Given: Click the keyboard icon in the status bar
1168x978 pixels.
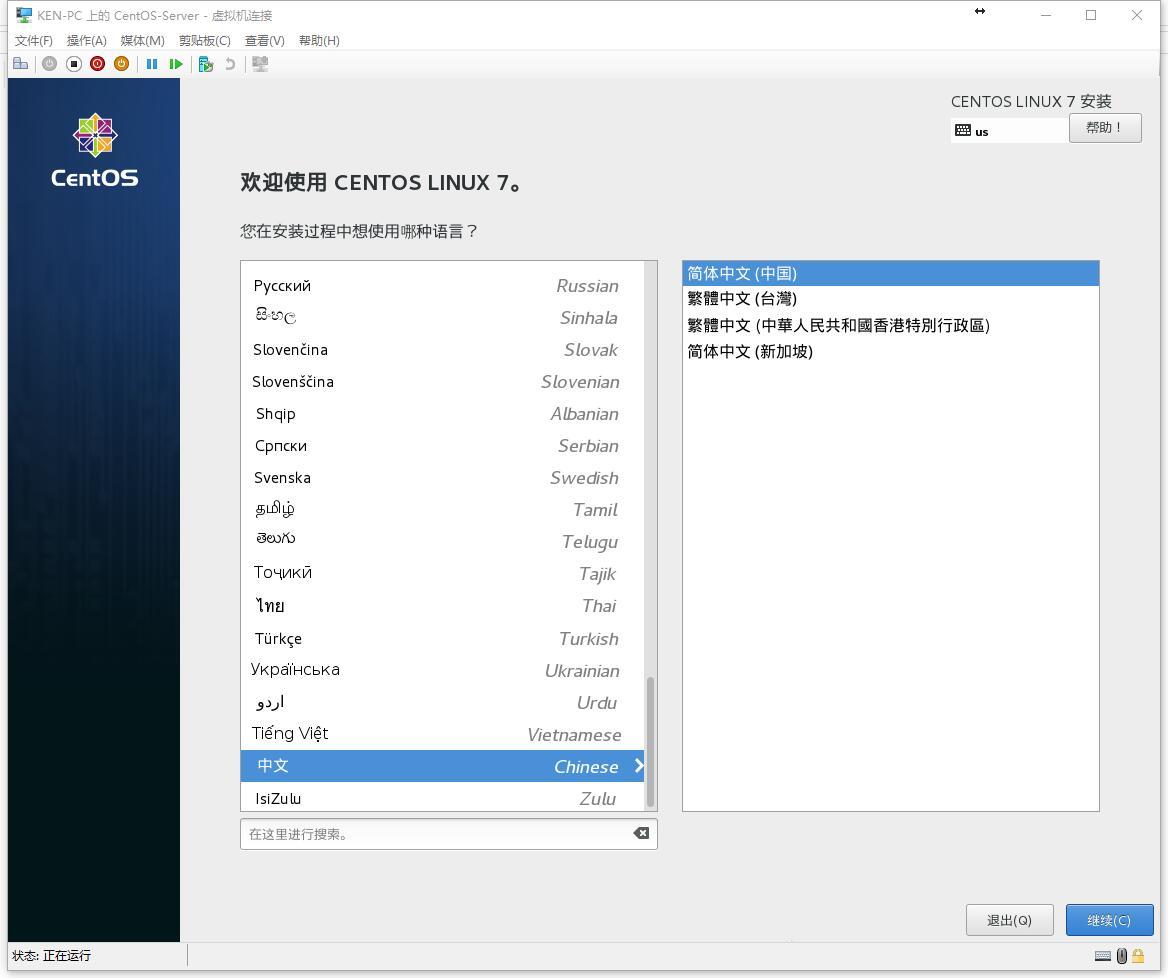Looking at the screenshot, I should click(1102, 956).
